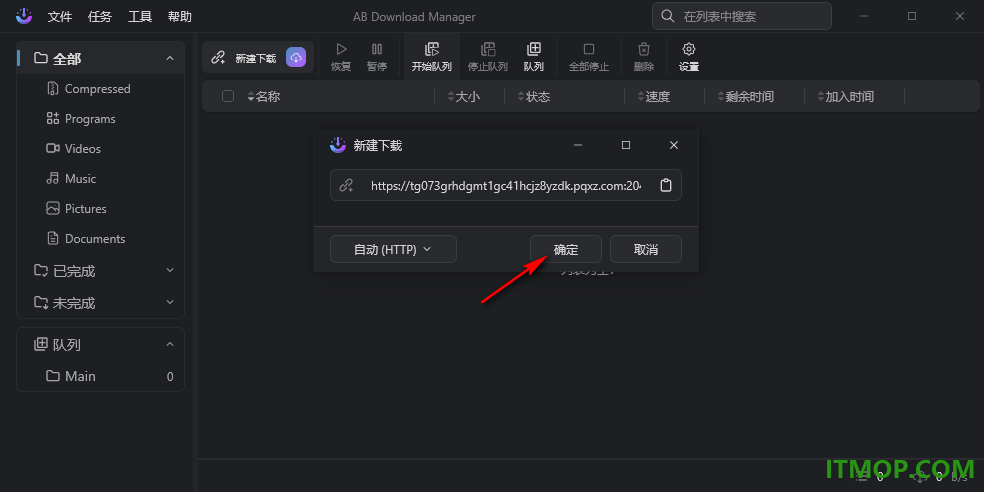The image size is (984, 492).
Task: Click the paste clipboard icon in URL field
Action: point(666,185)
